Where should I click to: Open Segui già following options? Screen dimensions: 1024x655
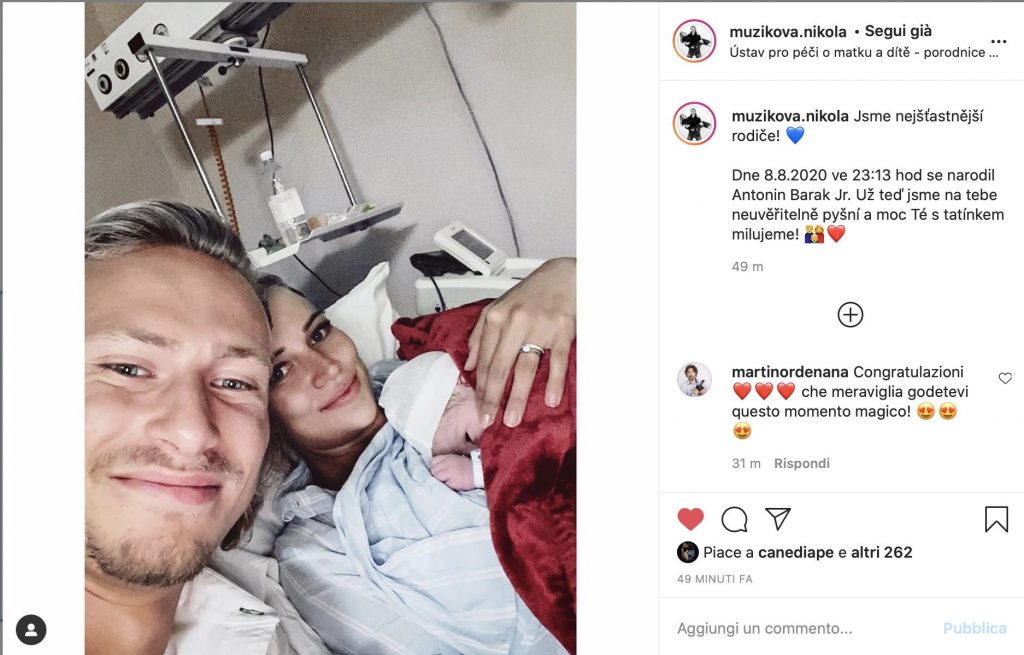898,31
